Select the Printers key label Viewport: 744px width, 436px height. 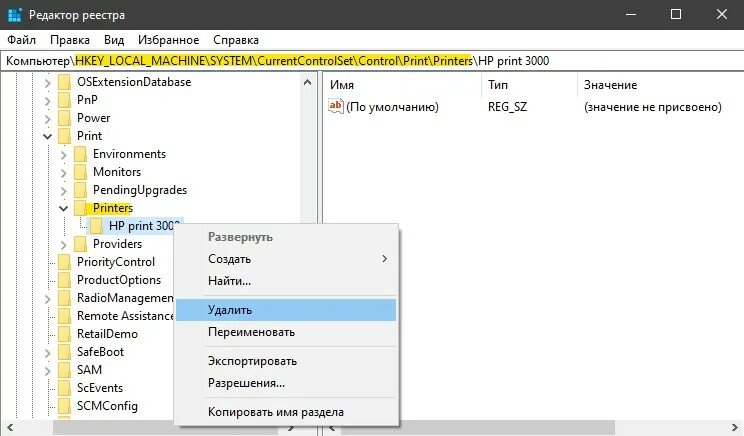click(113, 208)
